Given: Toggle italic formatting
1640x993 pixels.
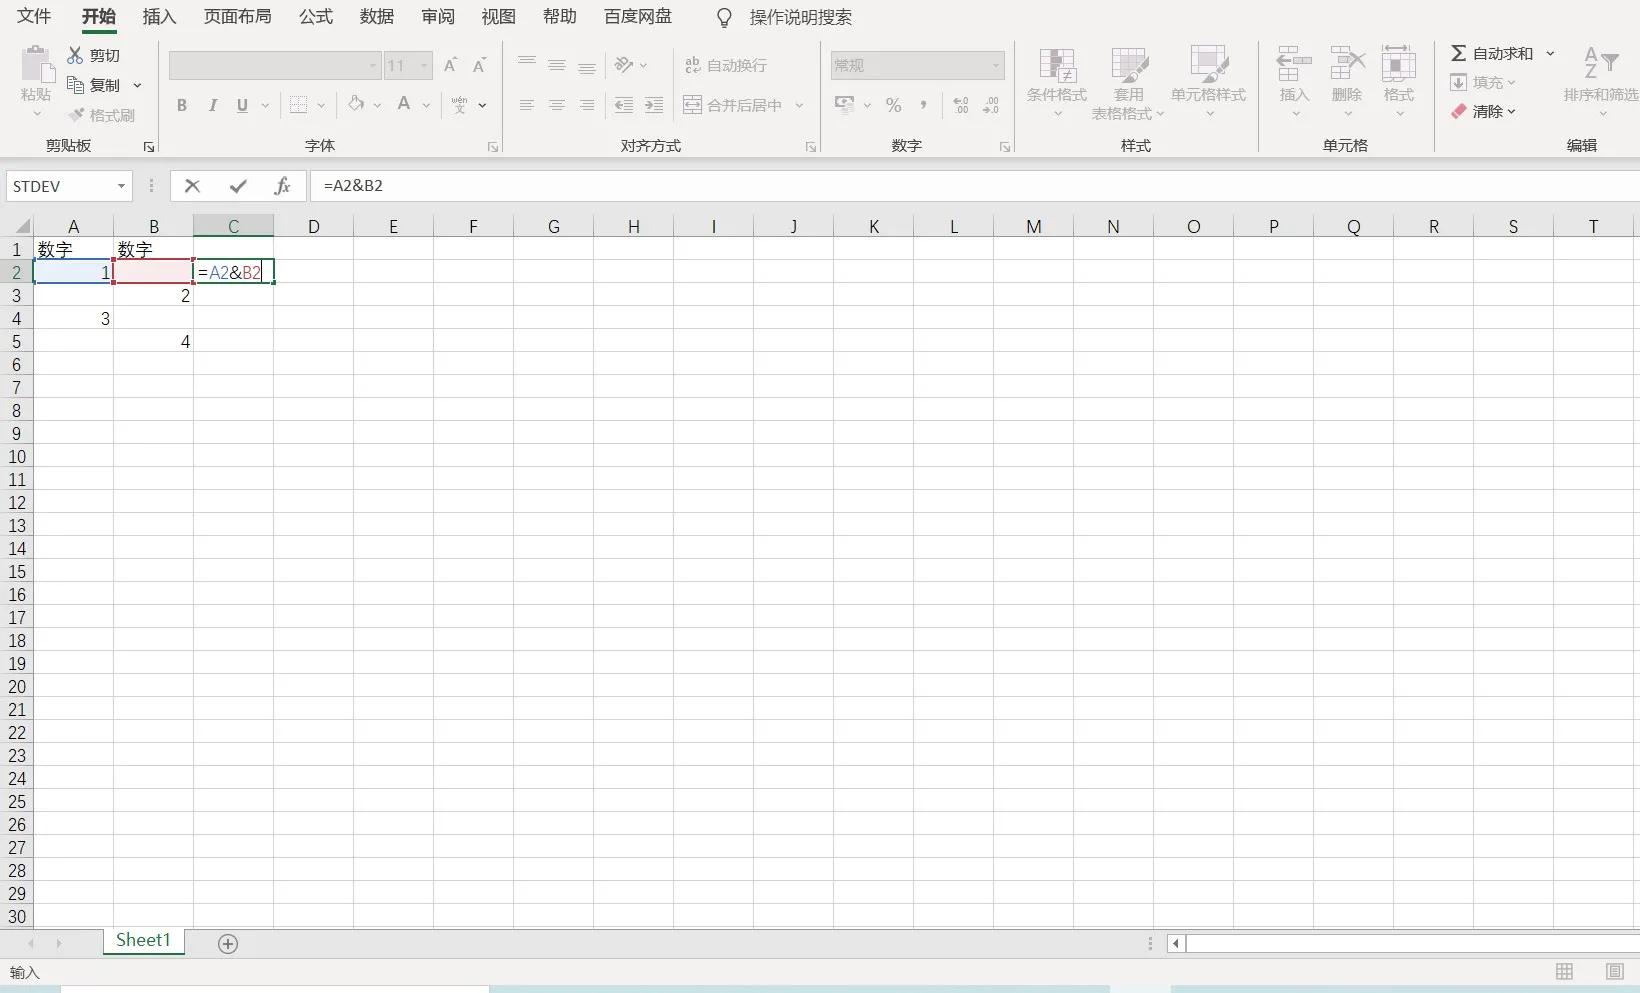Looking at the screenshot, I should tap(212, 105).
